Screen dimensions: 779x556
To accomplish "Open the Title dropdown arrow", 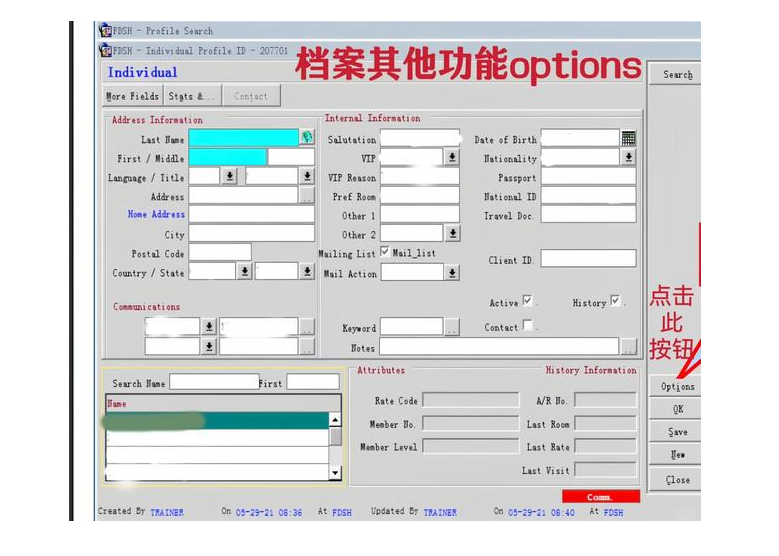I will 307,176.
